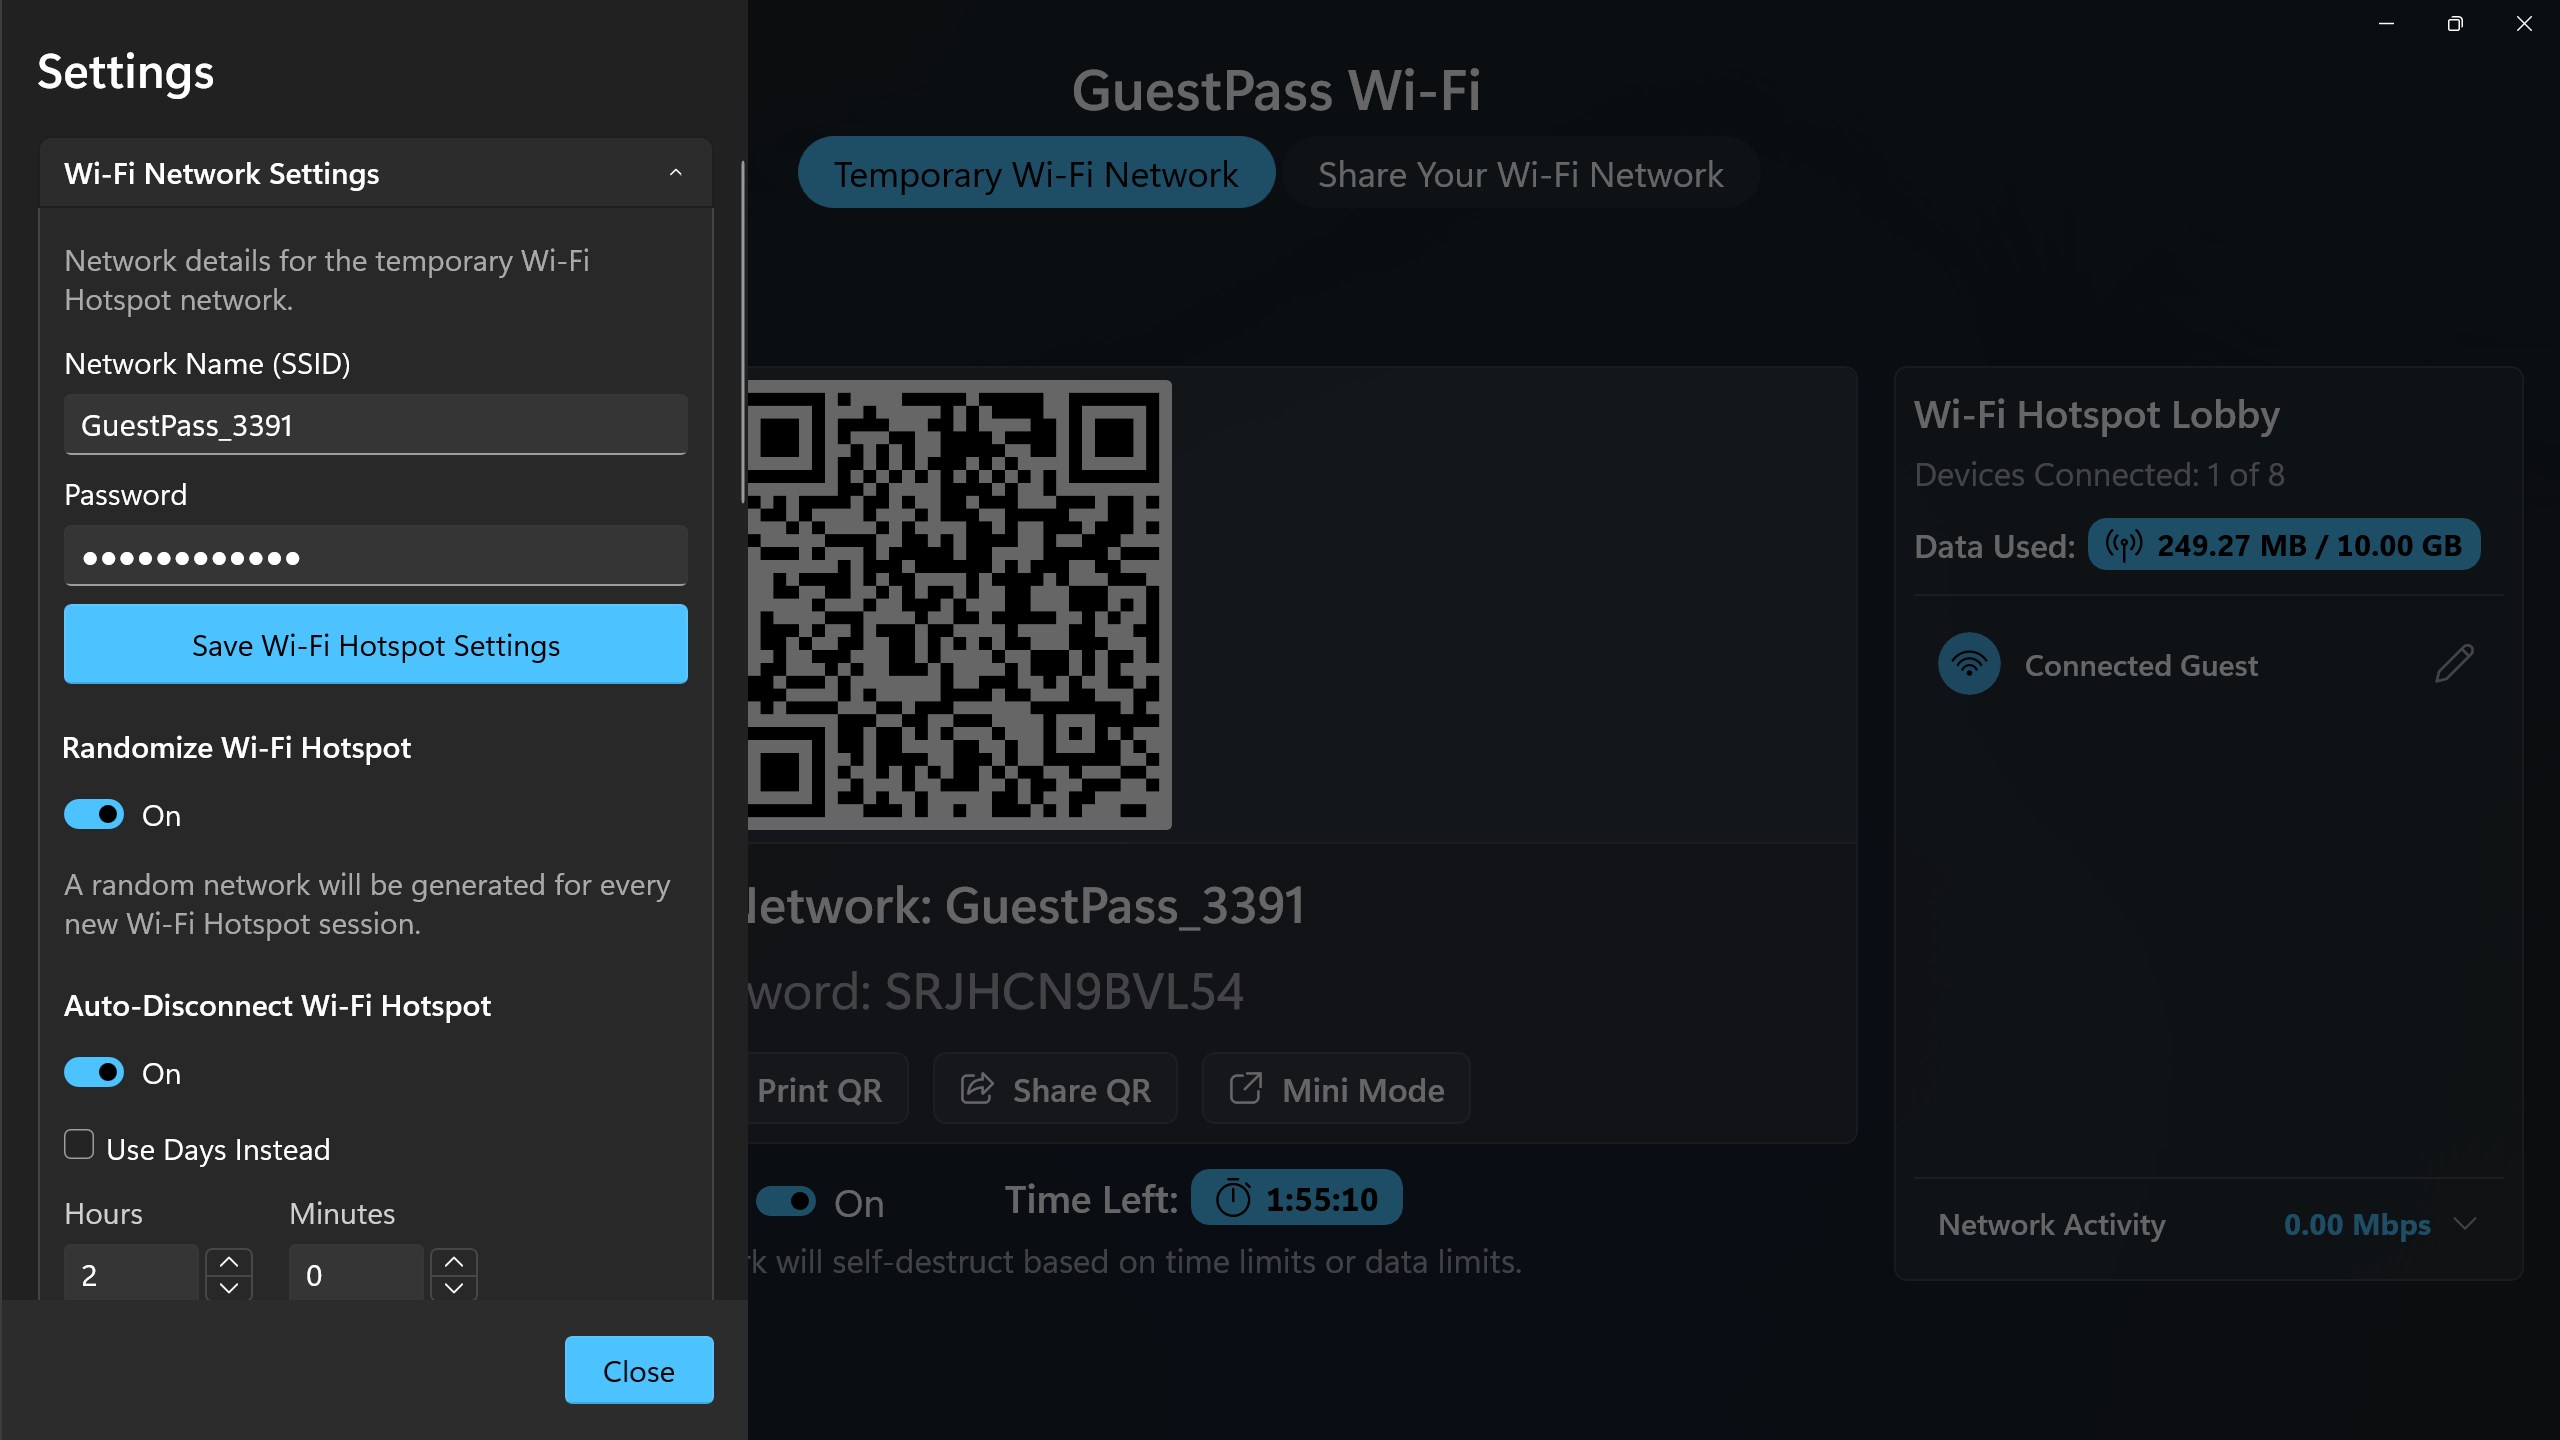The width and height of the screenshot is (2560, 1440).
Task: Click the Wi-Fi icon of Connected Guest
Action: (x=1969, y=664)
